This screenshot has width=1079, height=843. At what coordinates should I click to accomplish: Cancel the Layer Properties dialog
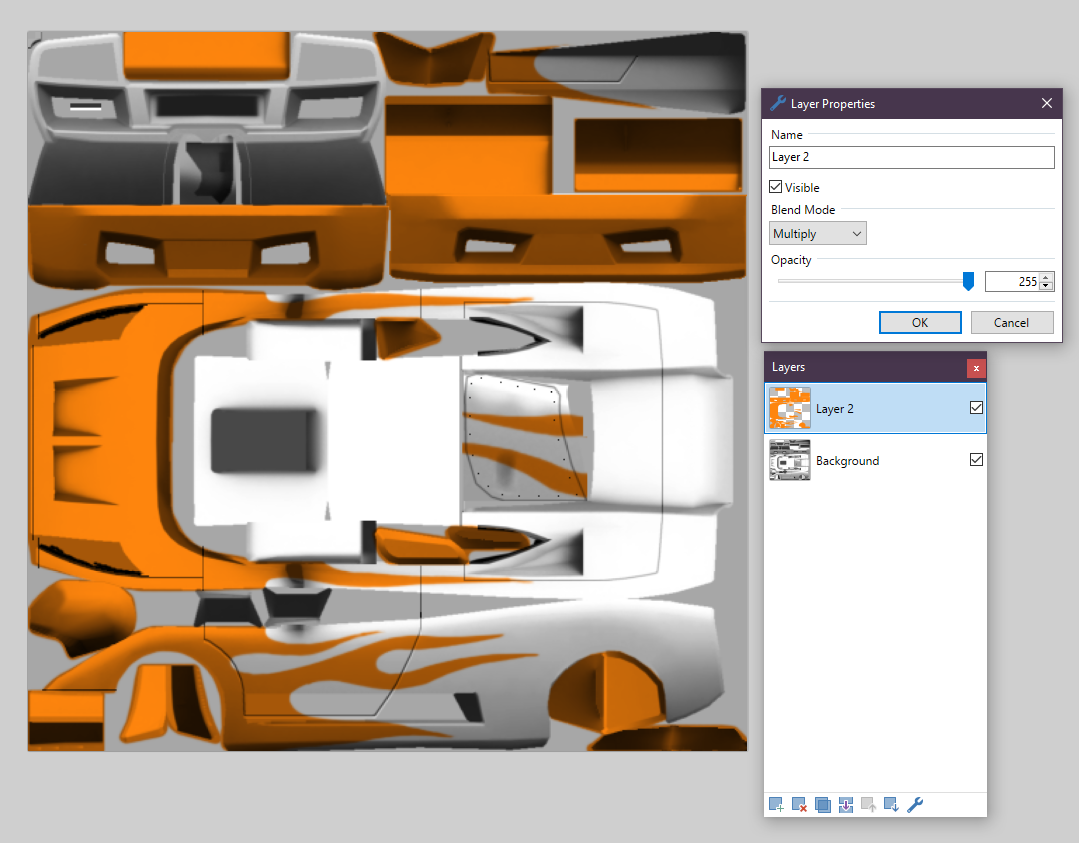click(1012, 322)
